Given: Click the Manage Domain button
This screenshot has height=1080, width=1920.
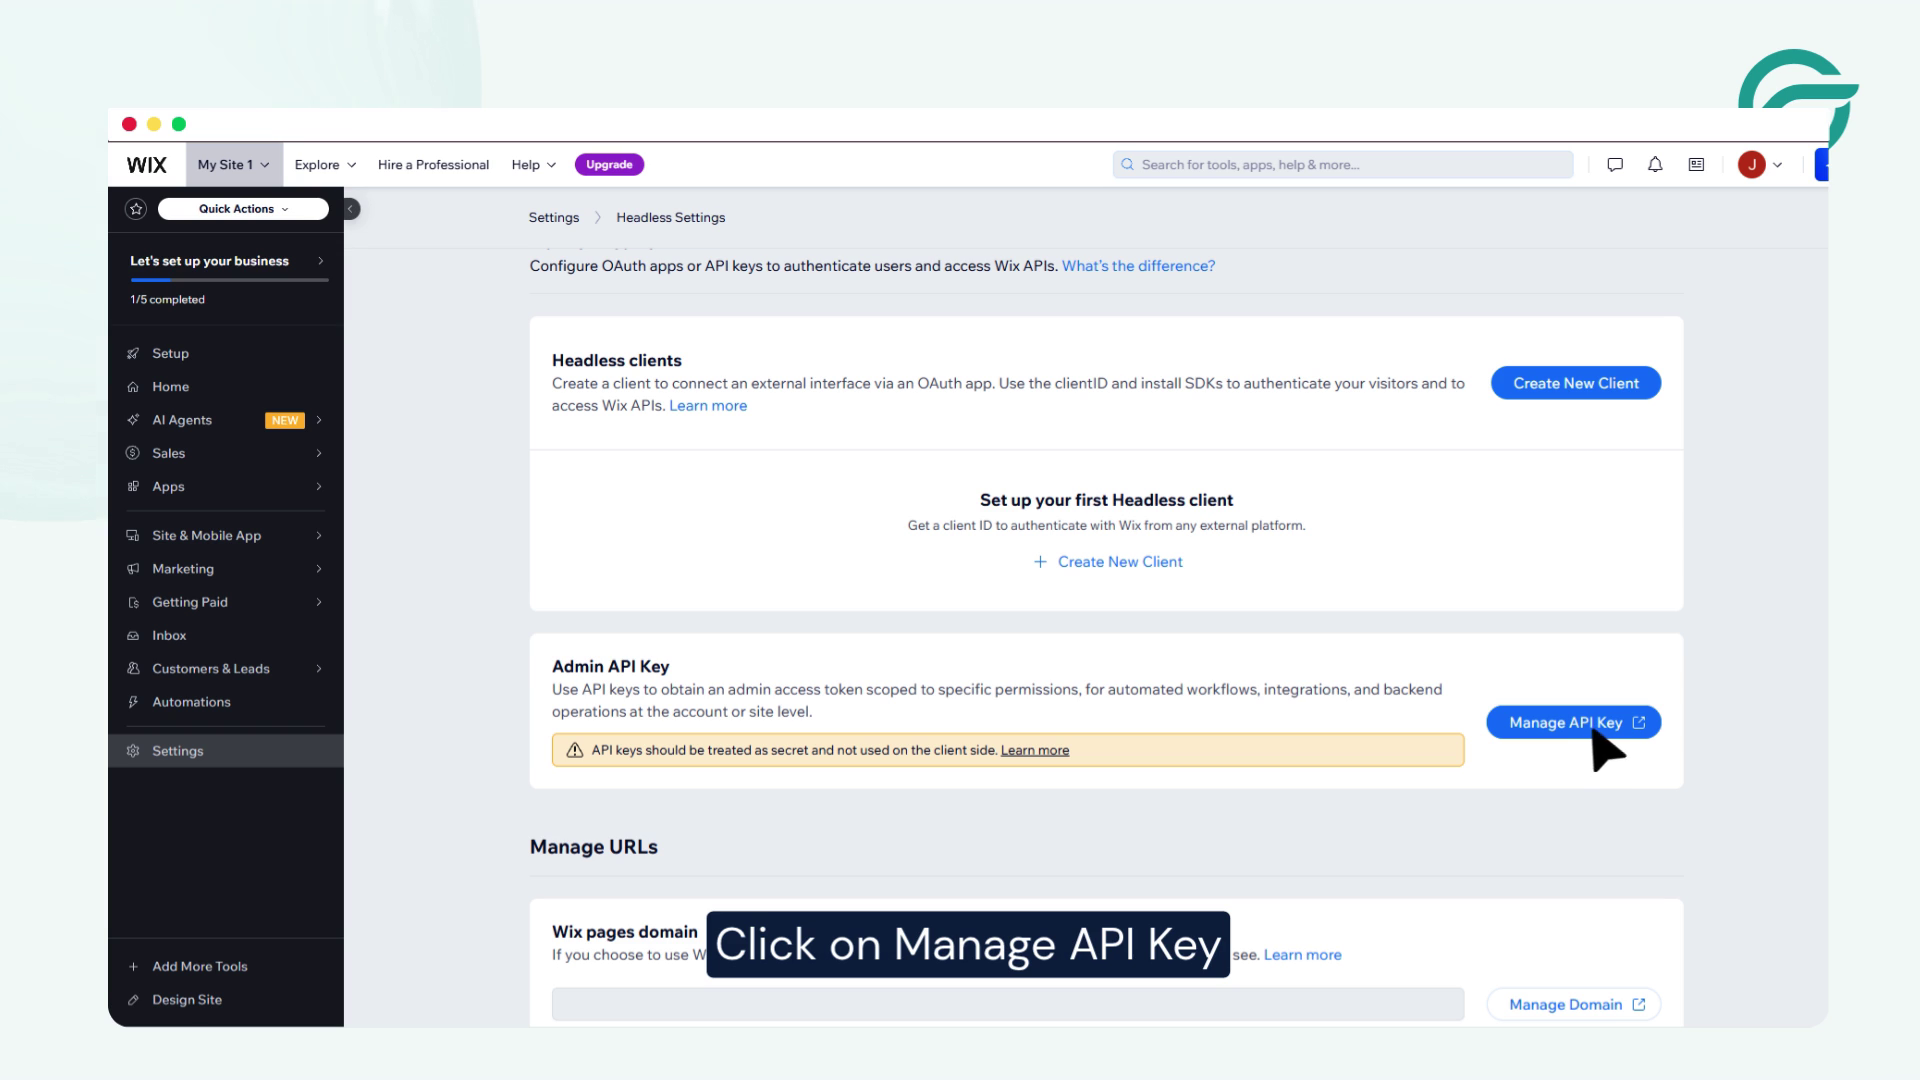Looking at the screenshot, I should point(1574,1005).
